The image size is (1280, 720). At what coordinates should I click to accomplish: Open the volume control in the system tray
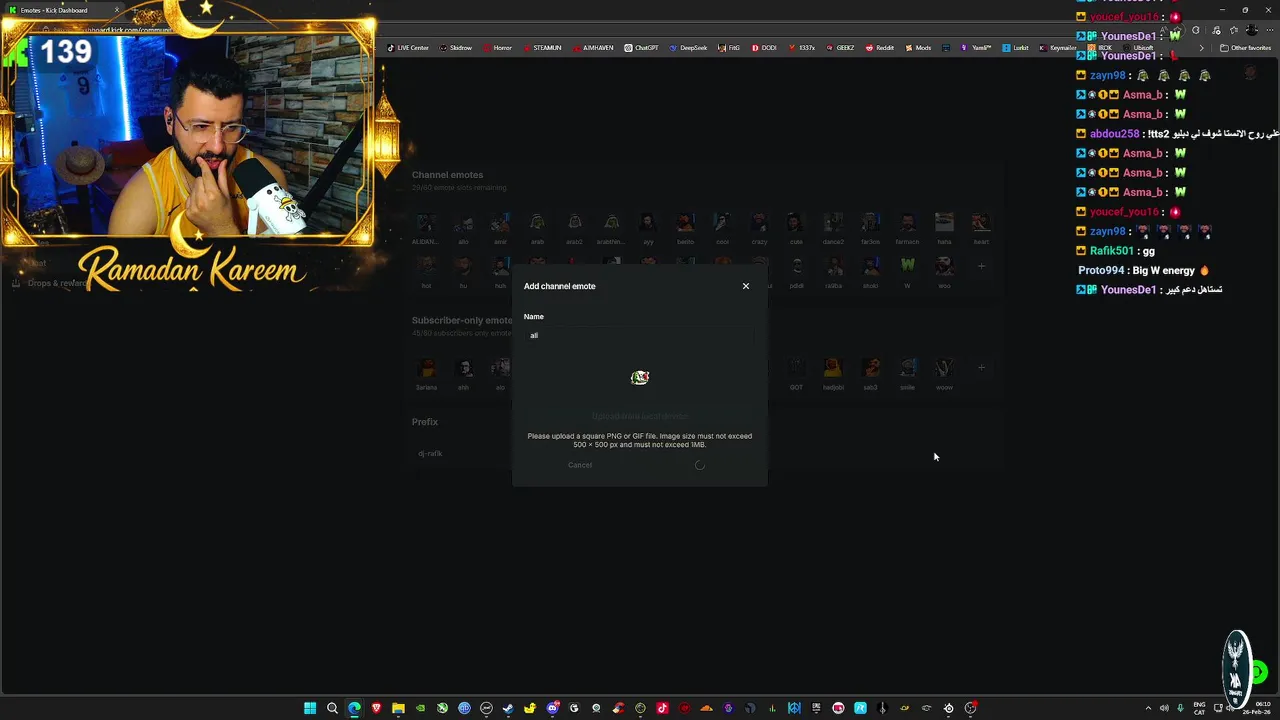1164,708
